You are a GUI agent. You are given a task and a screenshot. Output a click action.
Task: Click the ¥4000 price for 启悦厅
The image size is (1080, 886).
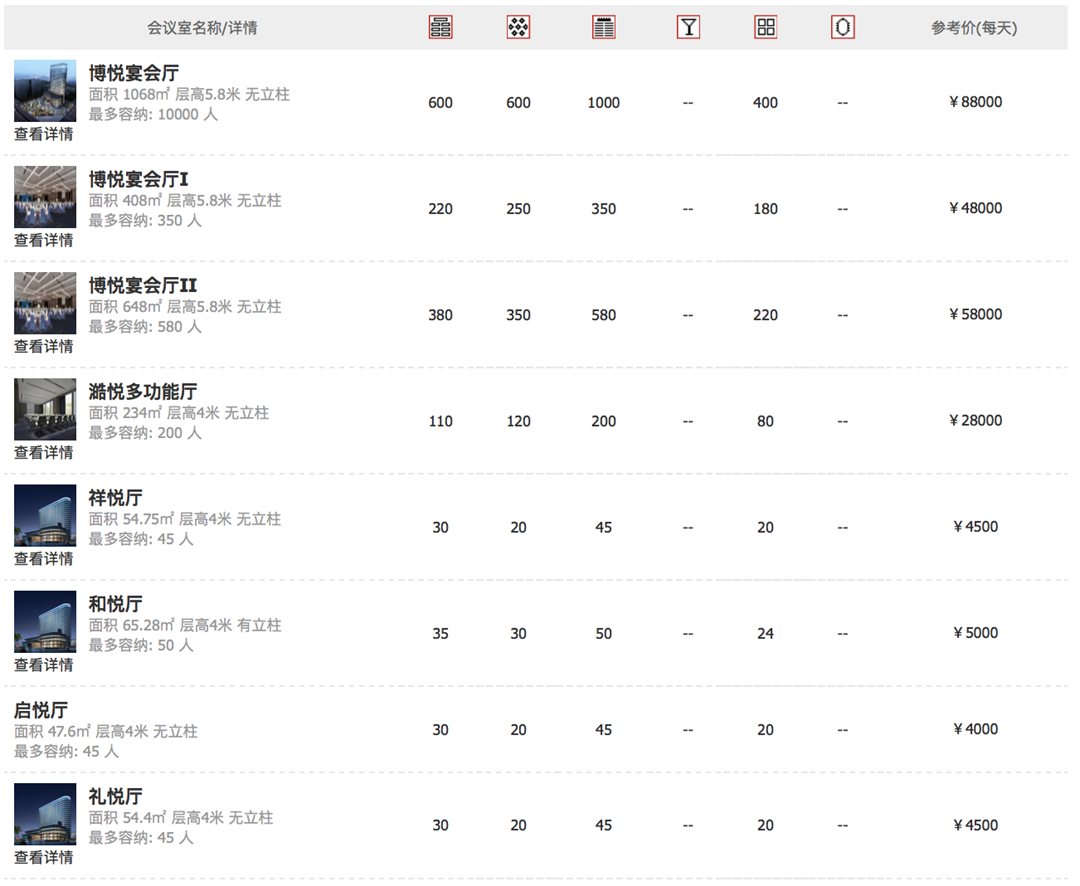tap(975, 729)
